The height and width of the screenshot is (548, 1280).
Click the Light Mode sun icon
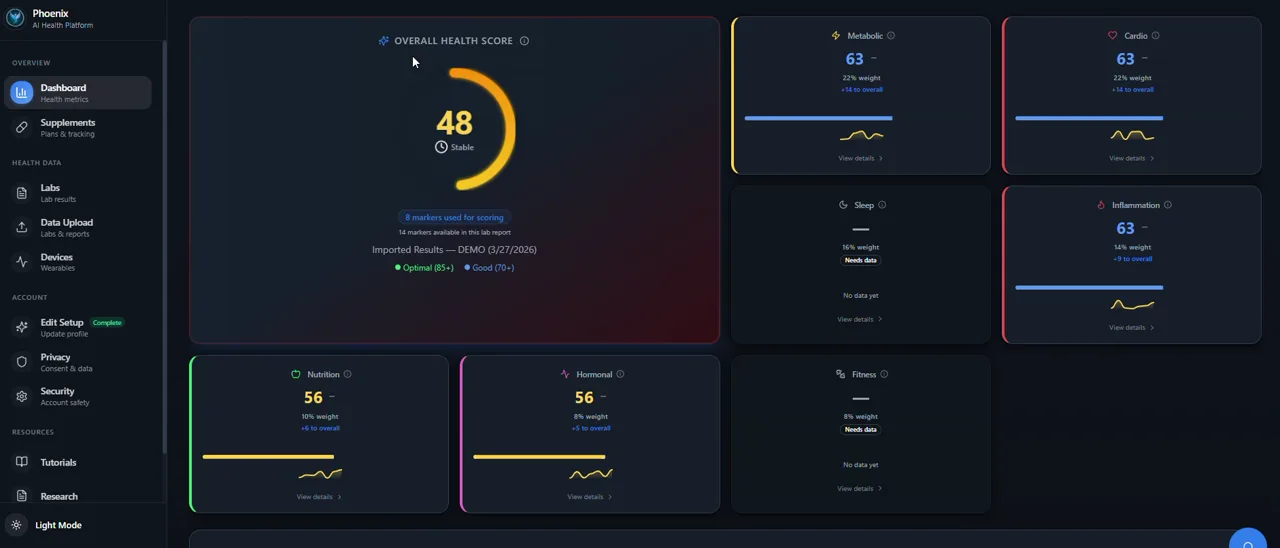[x=16, y=525]
